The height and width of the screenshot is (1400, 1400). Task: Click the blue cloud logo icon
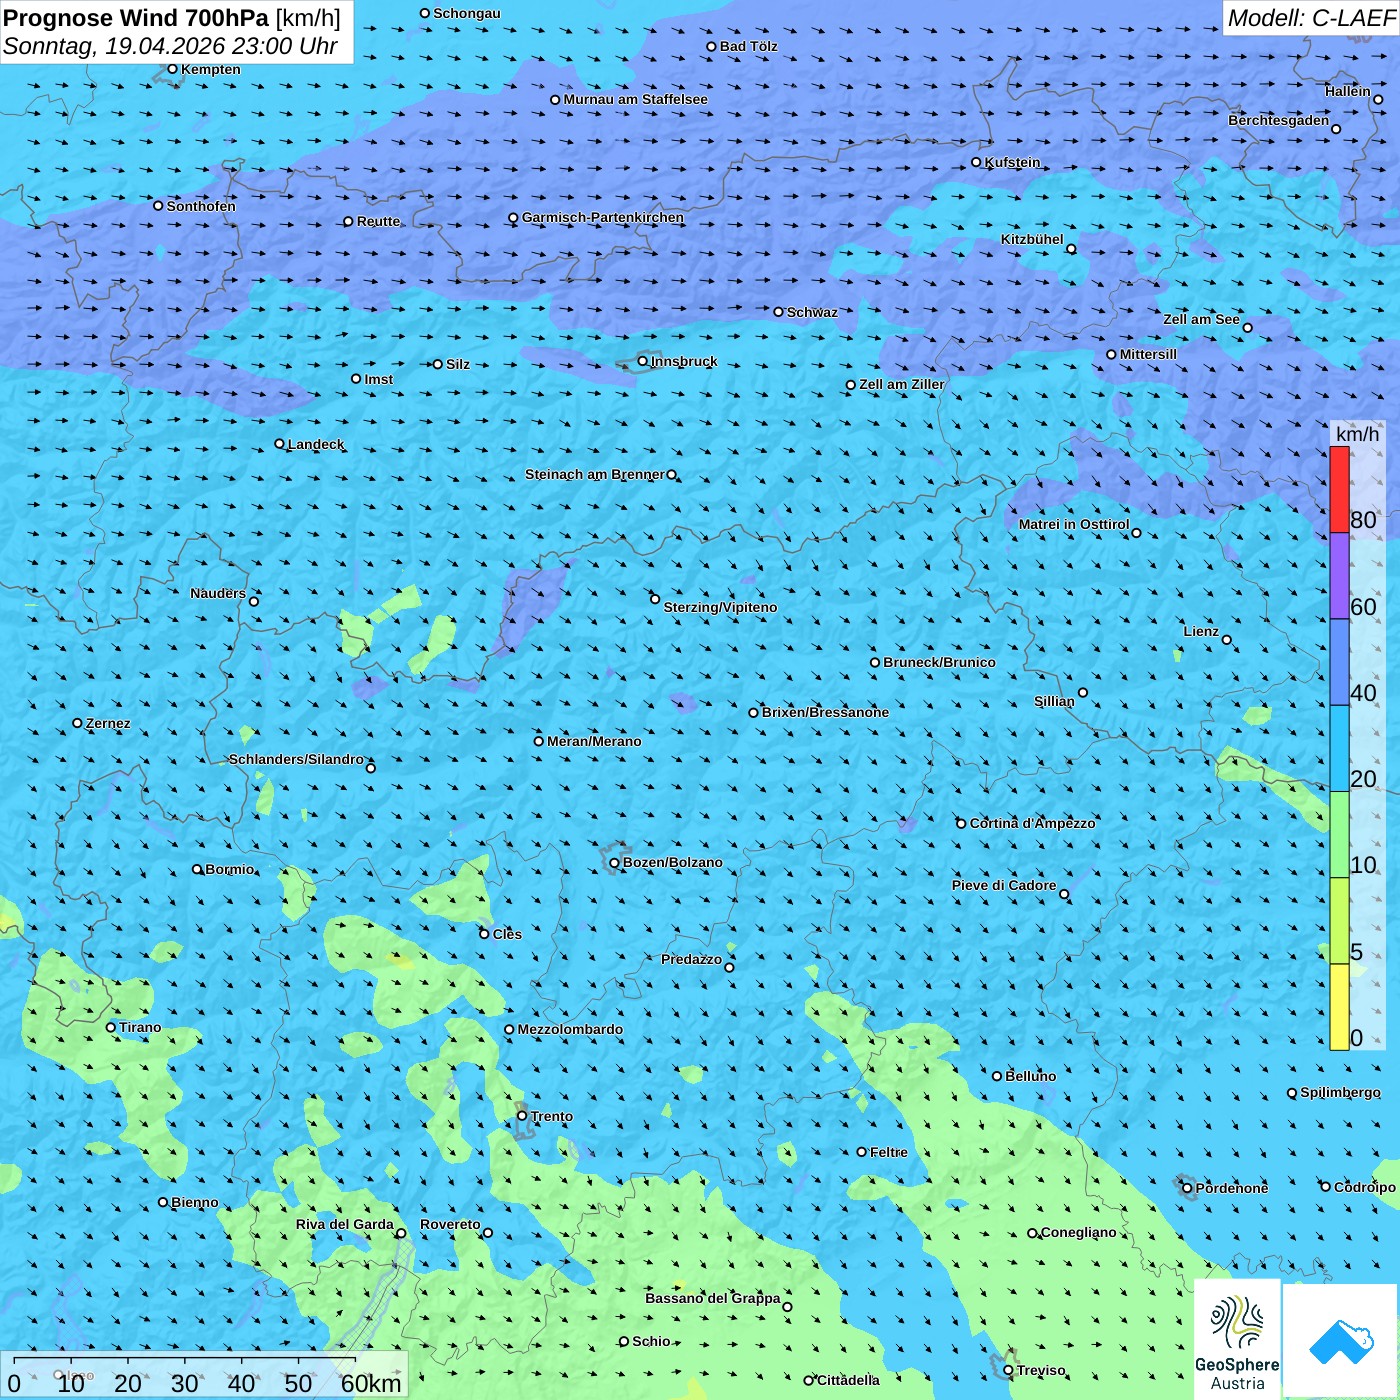tap(1341, 1341)
